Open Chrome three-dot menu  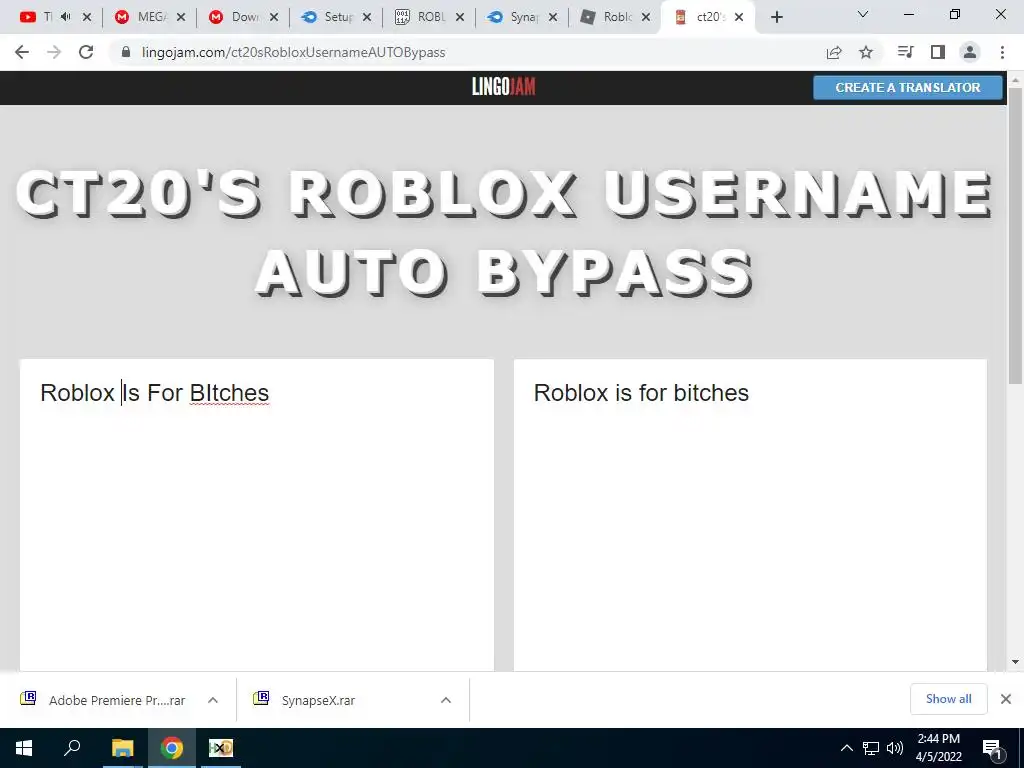click(x=1002, y=52)
